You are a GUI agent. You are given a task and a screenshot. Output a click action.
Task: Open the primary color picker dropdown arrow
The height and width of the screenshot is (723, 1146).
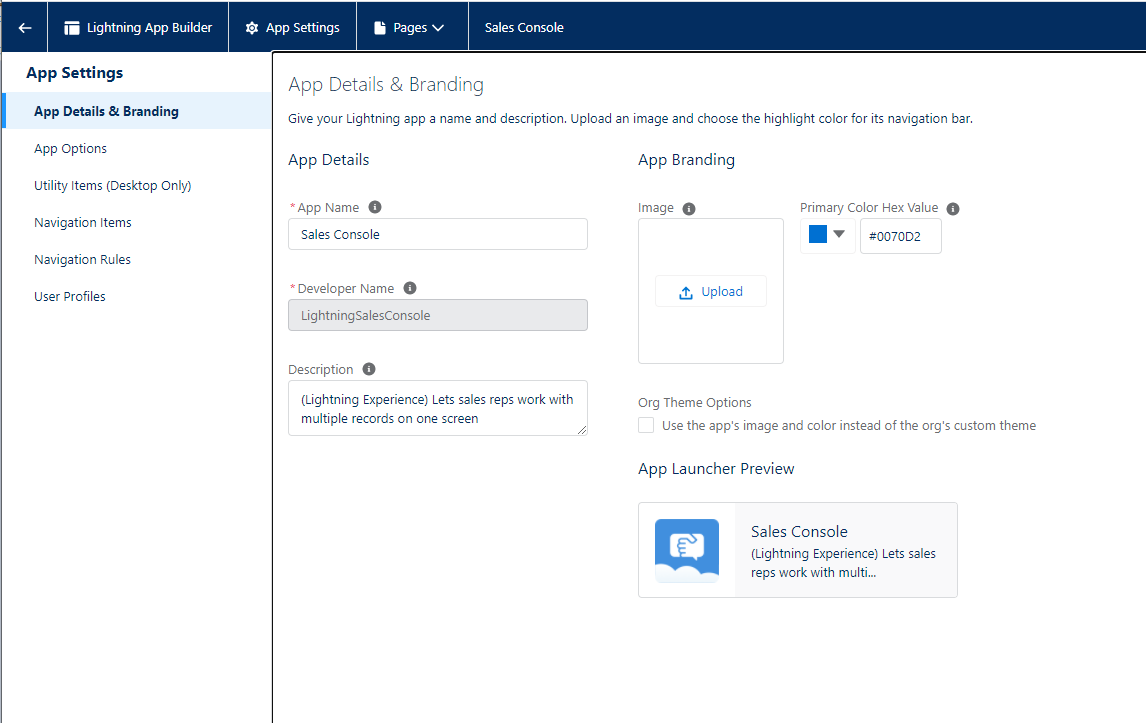click(x=839, y=234)
